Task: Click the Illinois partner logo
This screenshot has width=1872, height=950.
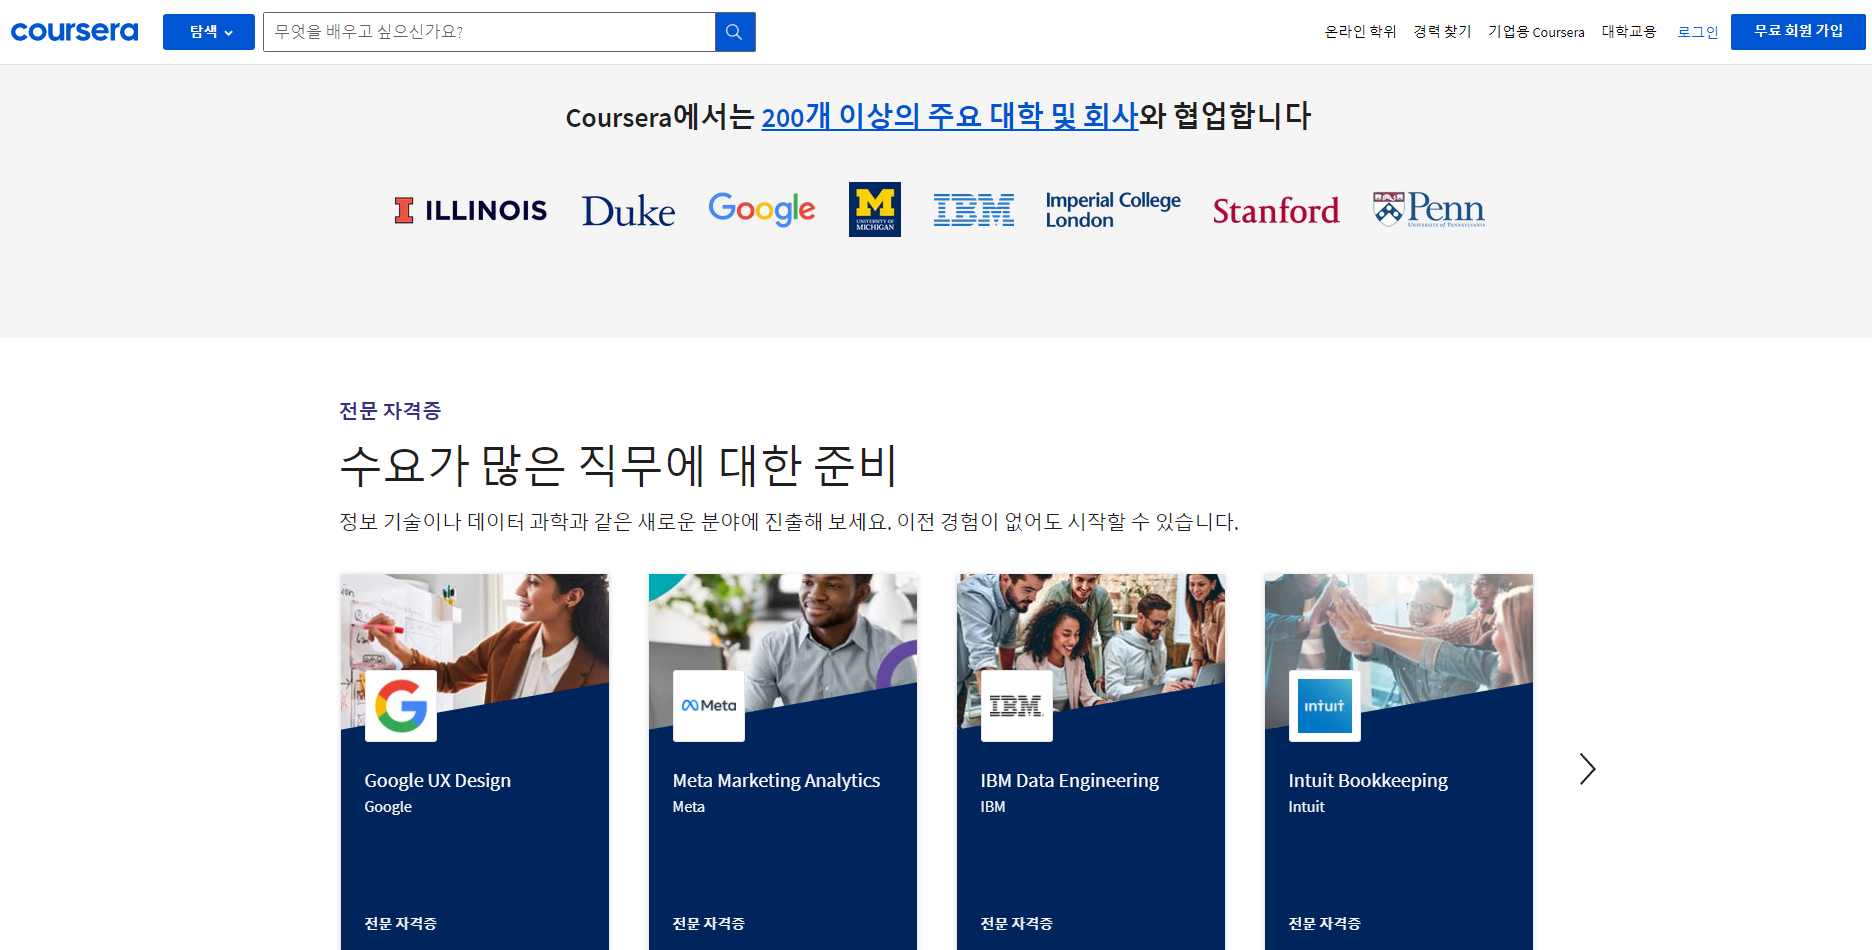Action: [470, 210]
